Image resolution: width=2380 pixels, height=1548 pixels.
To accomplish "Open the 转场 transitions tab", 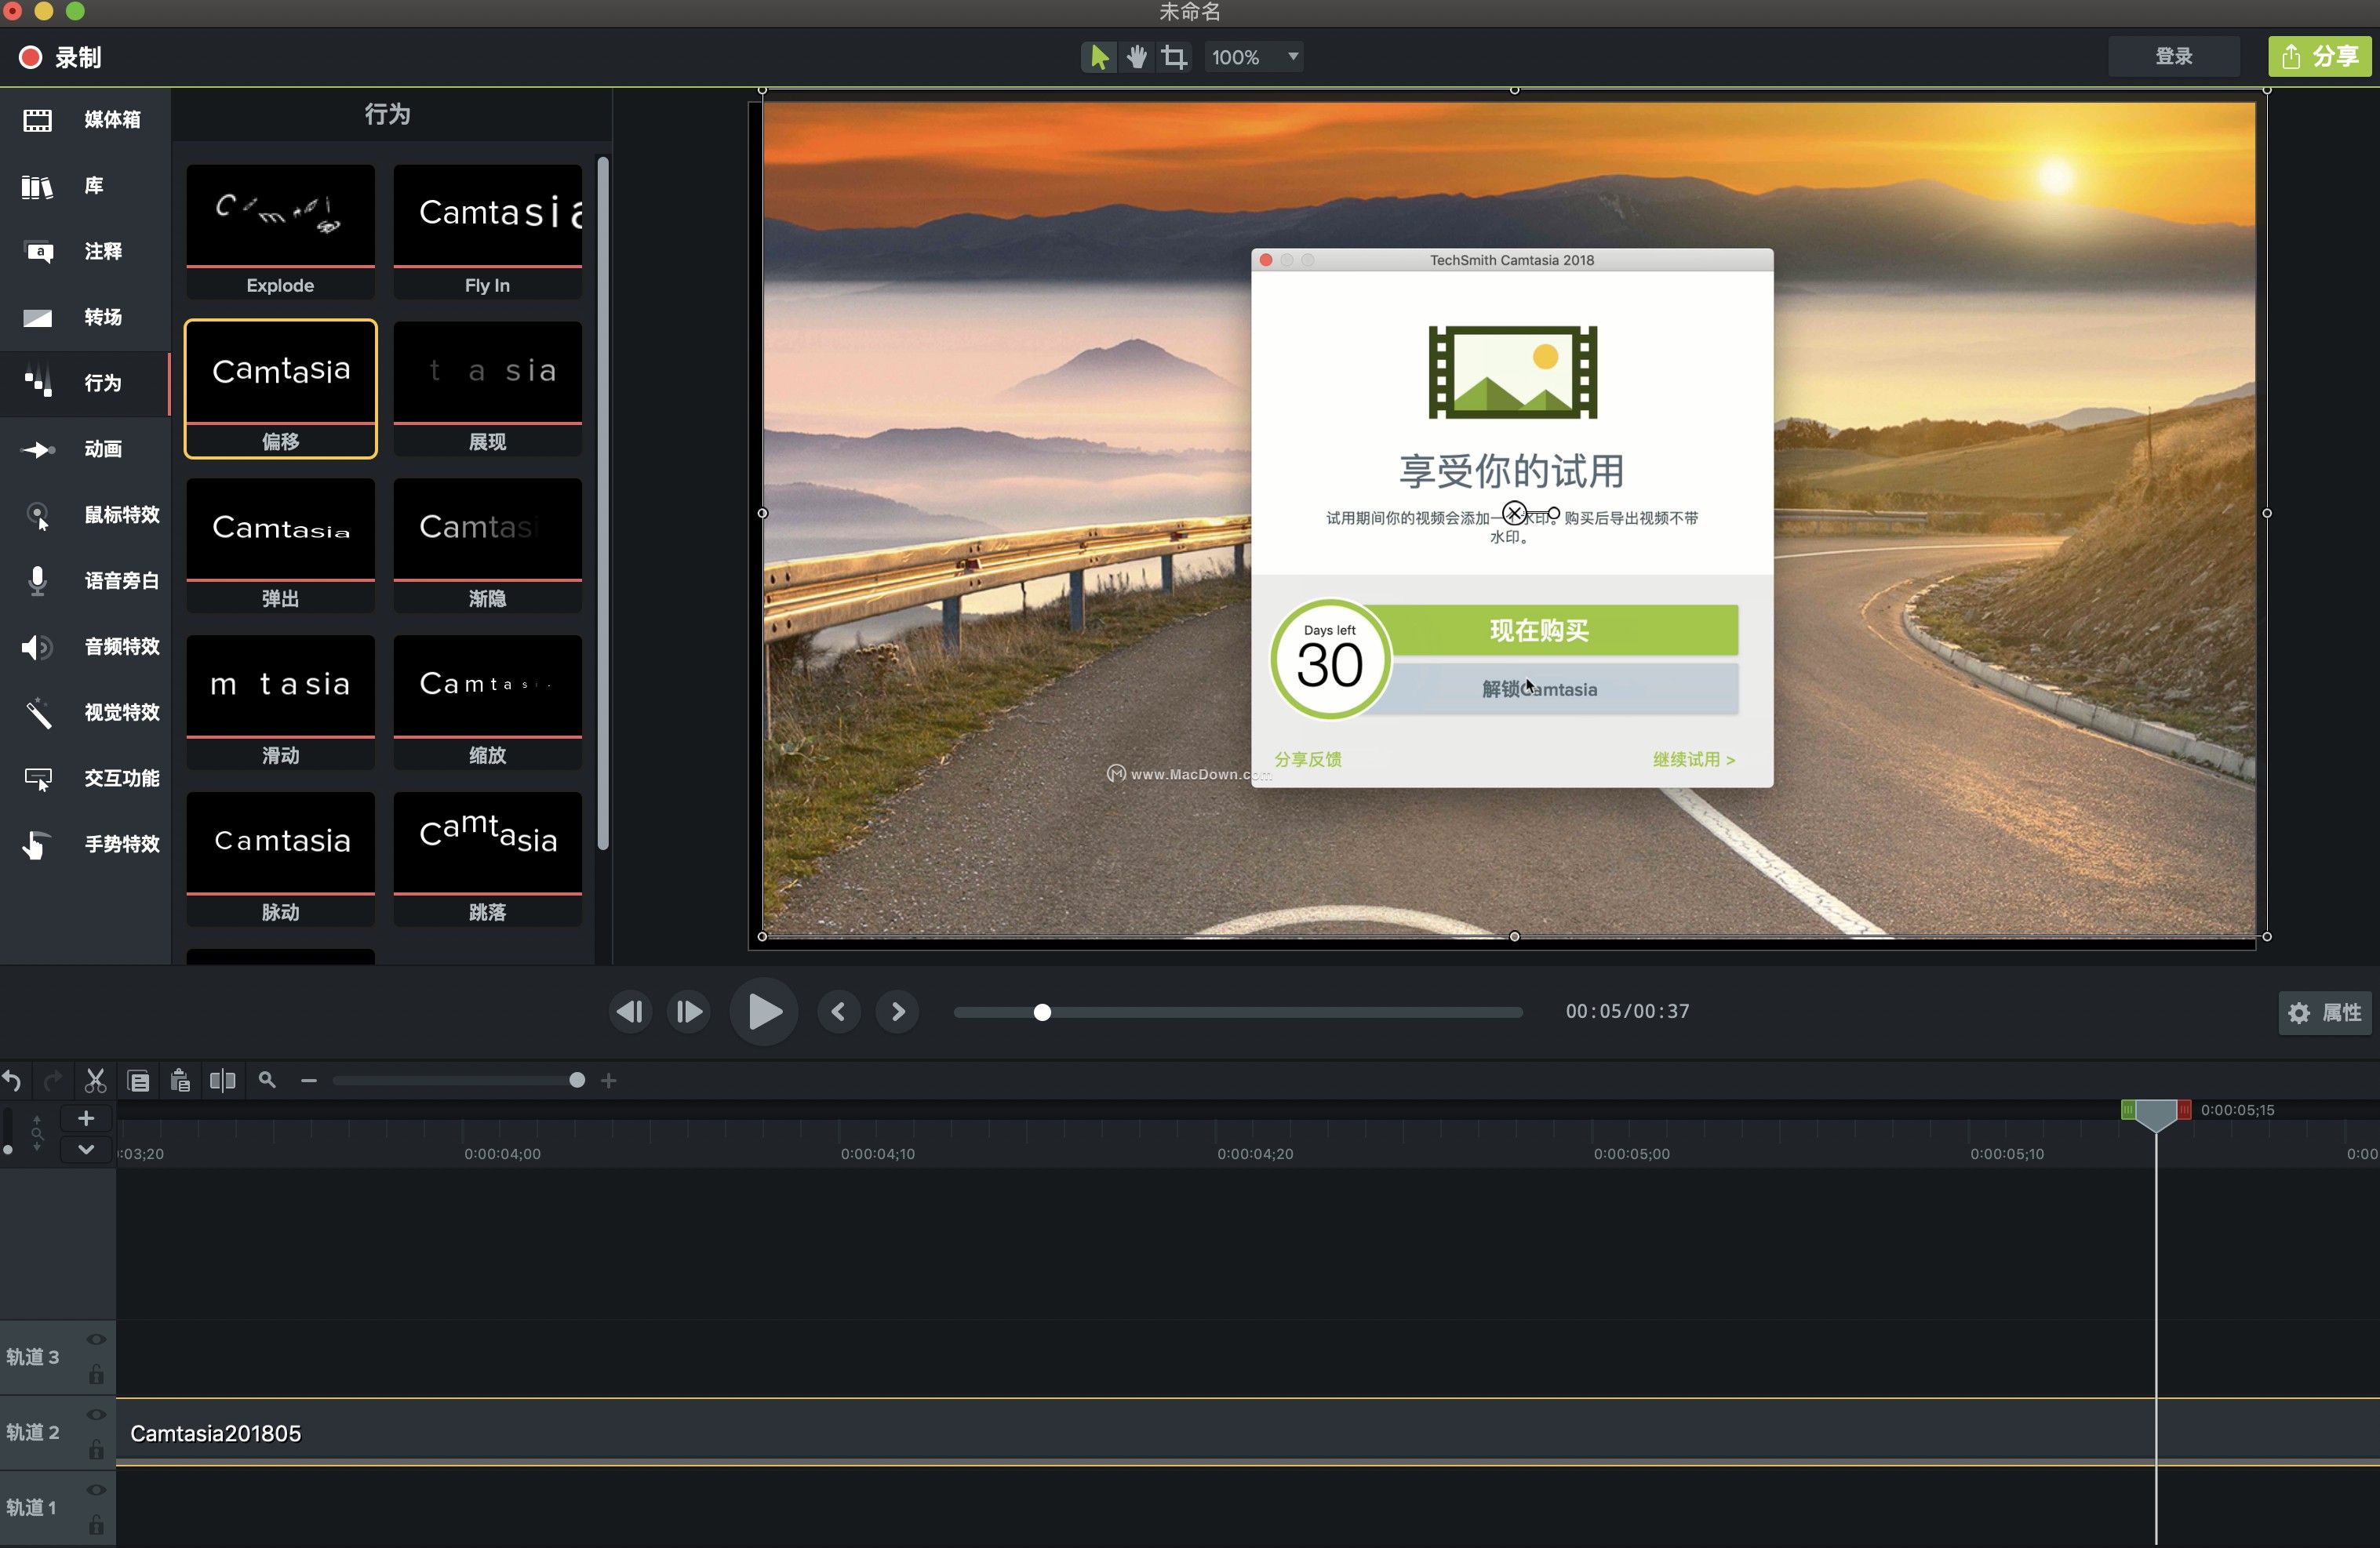I will point(85,317).
